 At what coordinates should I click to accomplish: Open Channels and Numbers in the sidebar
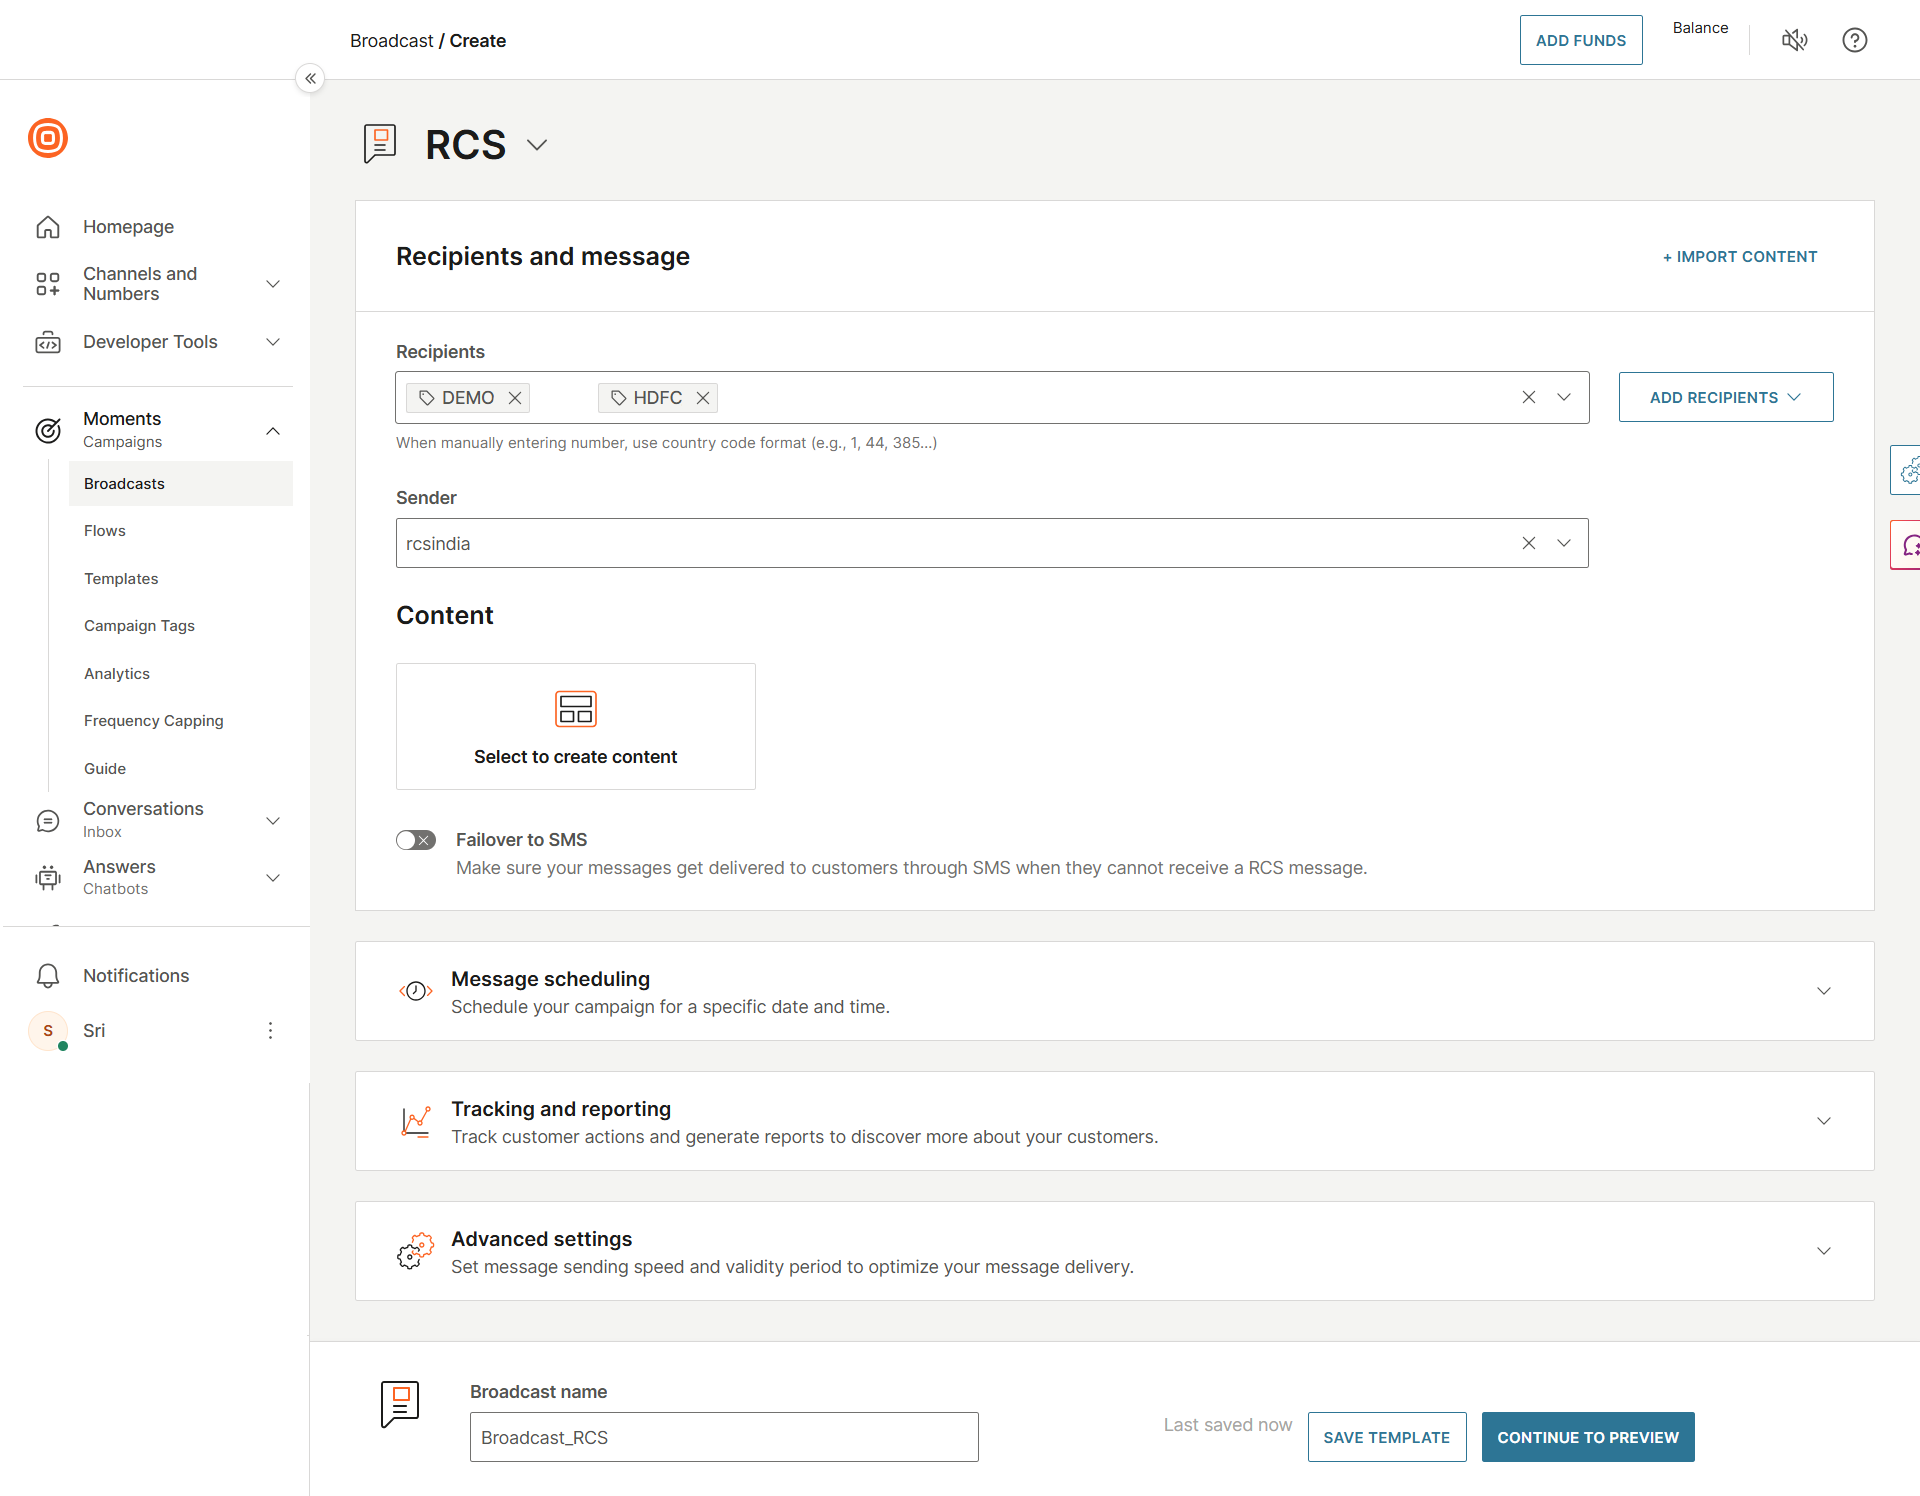(x=140, y=283)
